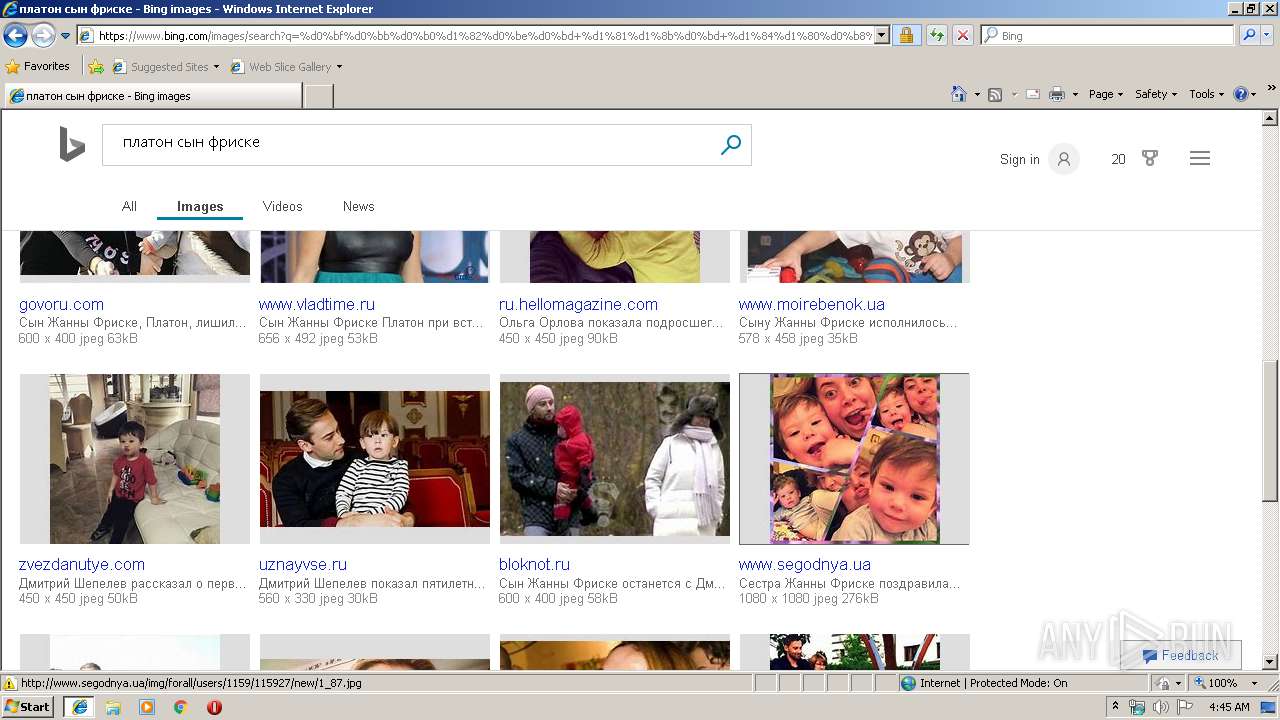Click the Internet Explorer taskbar icon

click(79, 706)
